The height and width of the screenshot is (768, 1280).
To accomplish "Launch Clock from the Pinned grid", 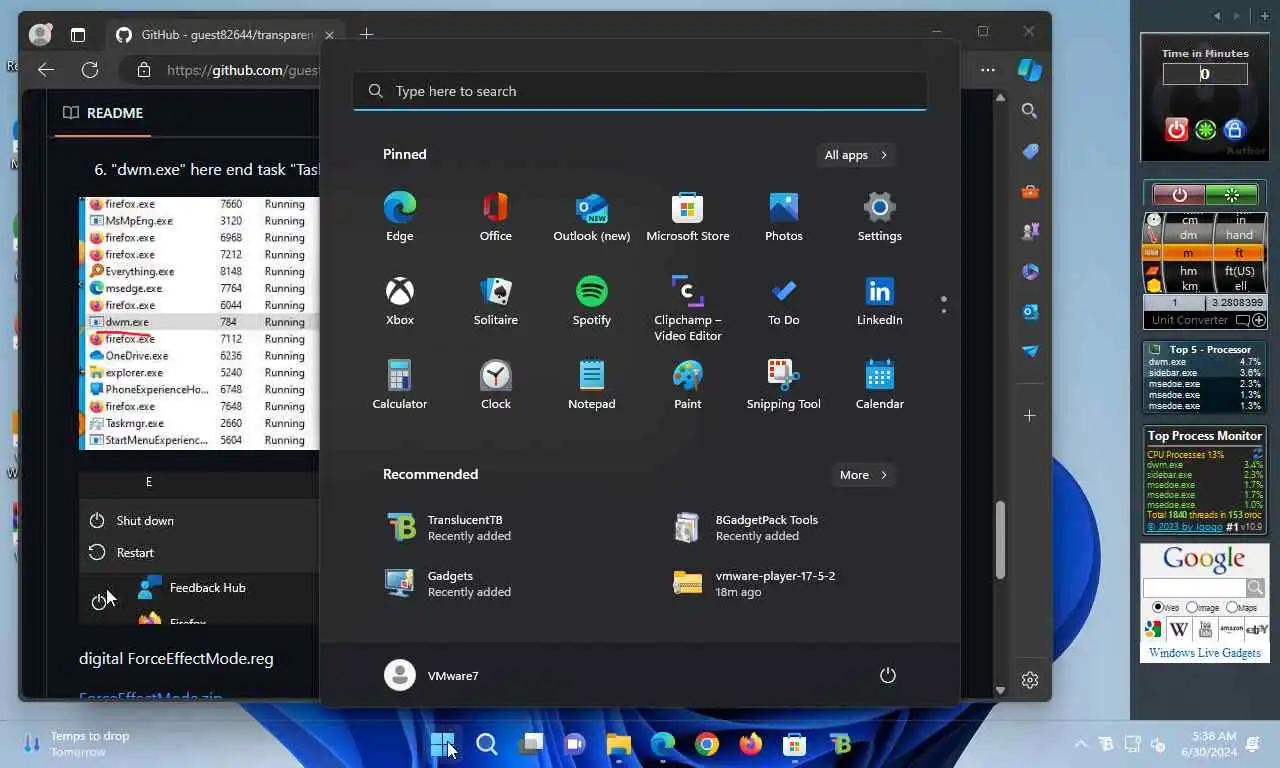I will click(x=495, y=385).
